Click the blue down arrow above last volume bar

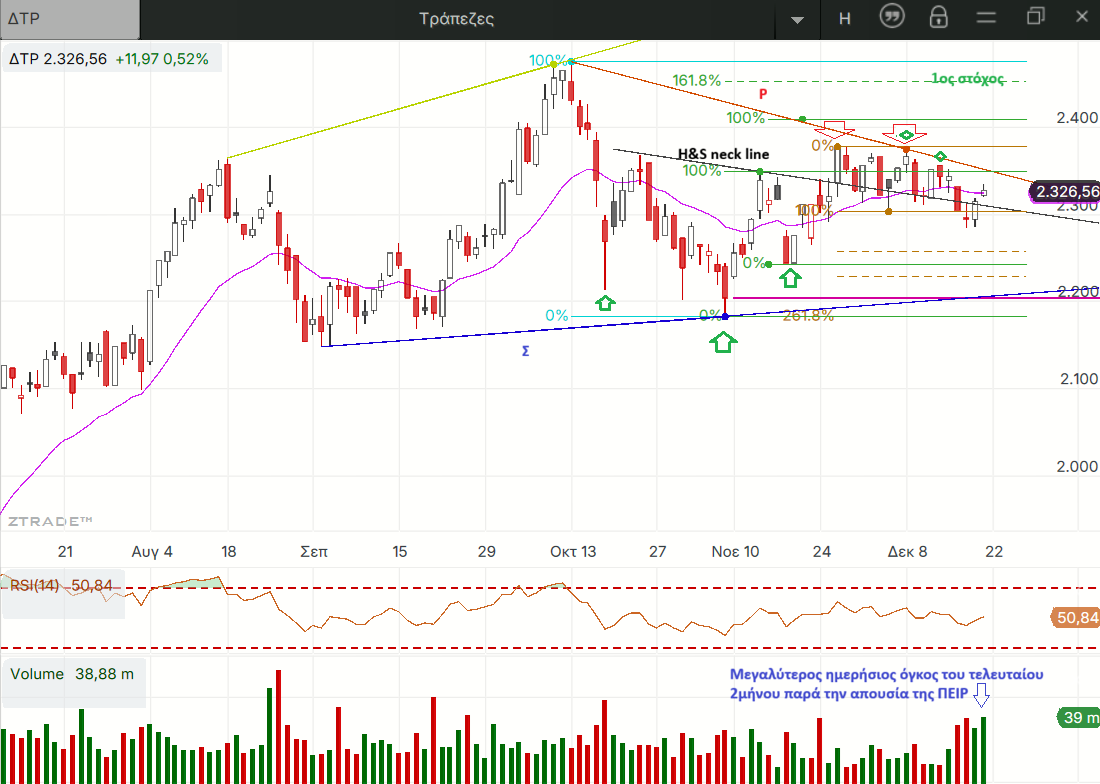(x=981, y=694)
